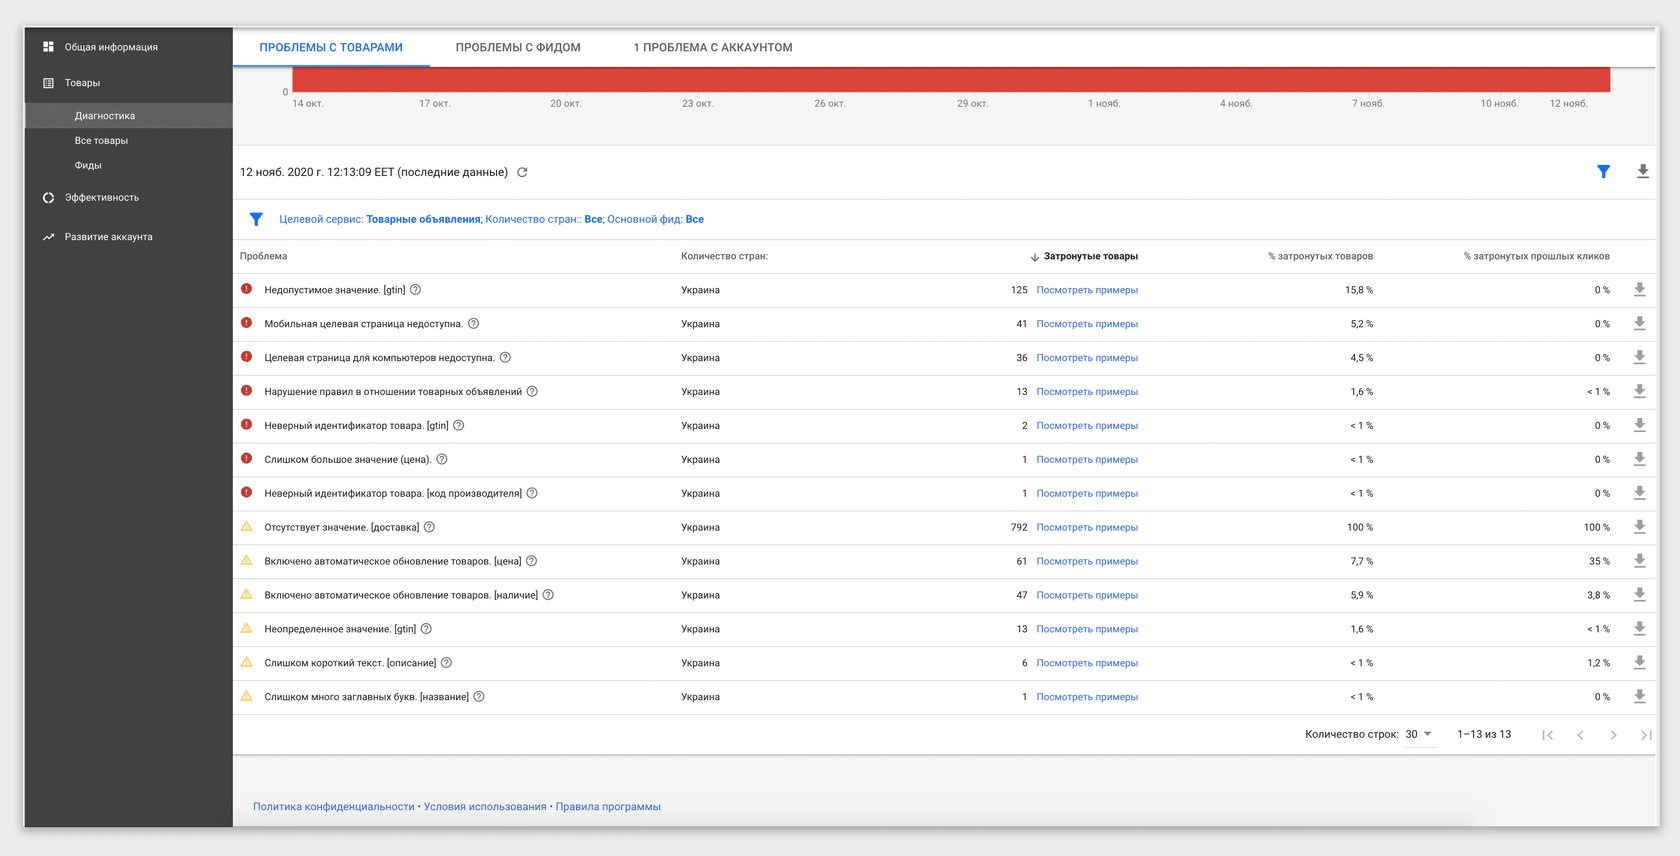This screenshot has width=1680, height=856.
Task: Download the missing shipping value issue row
Action: pos(1639,527)
